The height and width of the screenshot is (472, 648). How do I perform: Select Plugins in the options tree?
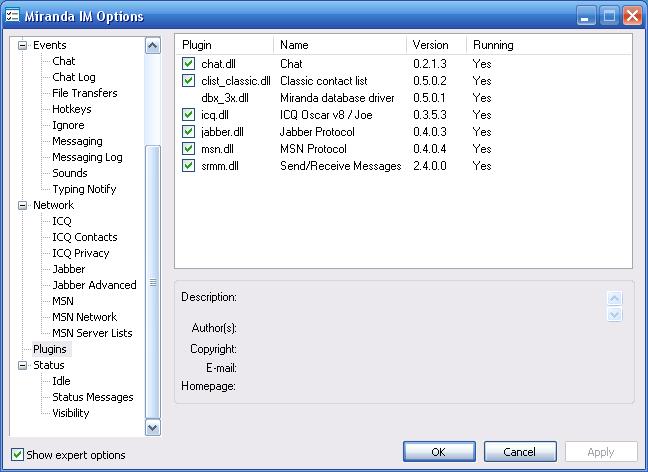pos(50,349)
